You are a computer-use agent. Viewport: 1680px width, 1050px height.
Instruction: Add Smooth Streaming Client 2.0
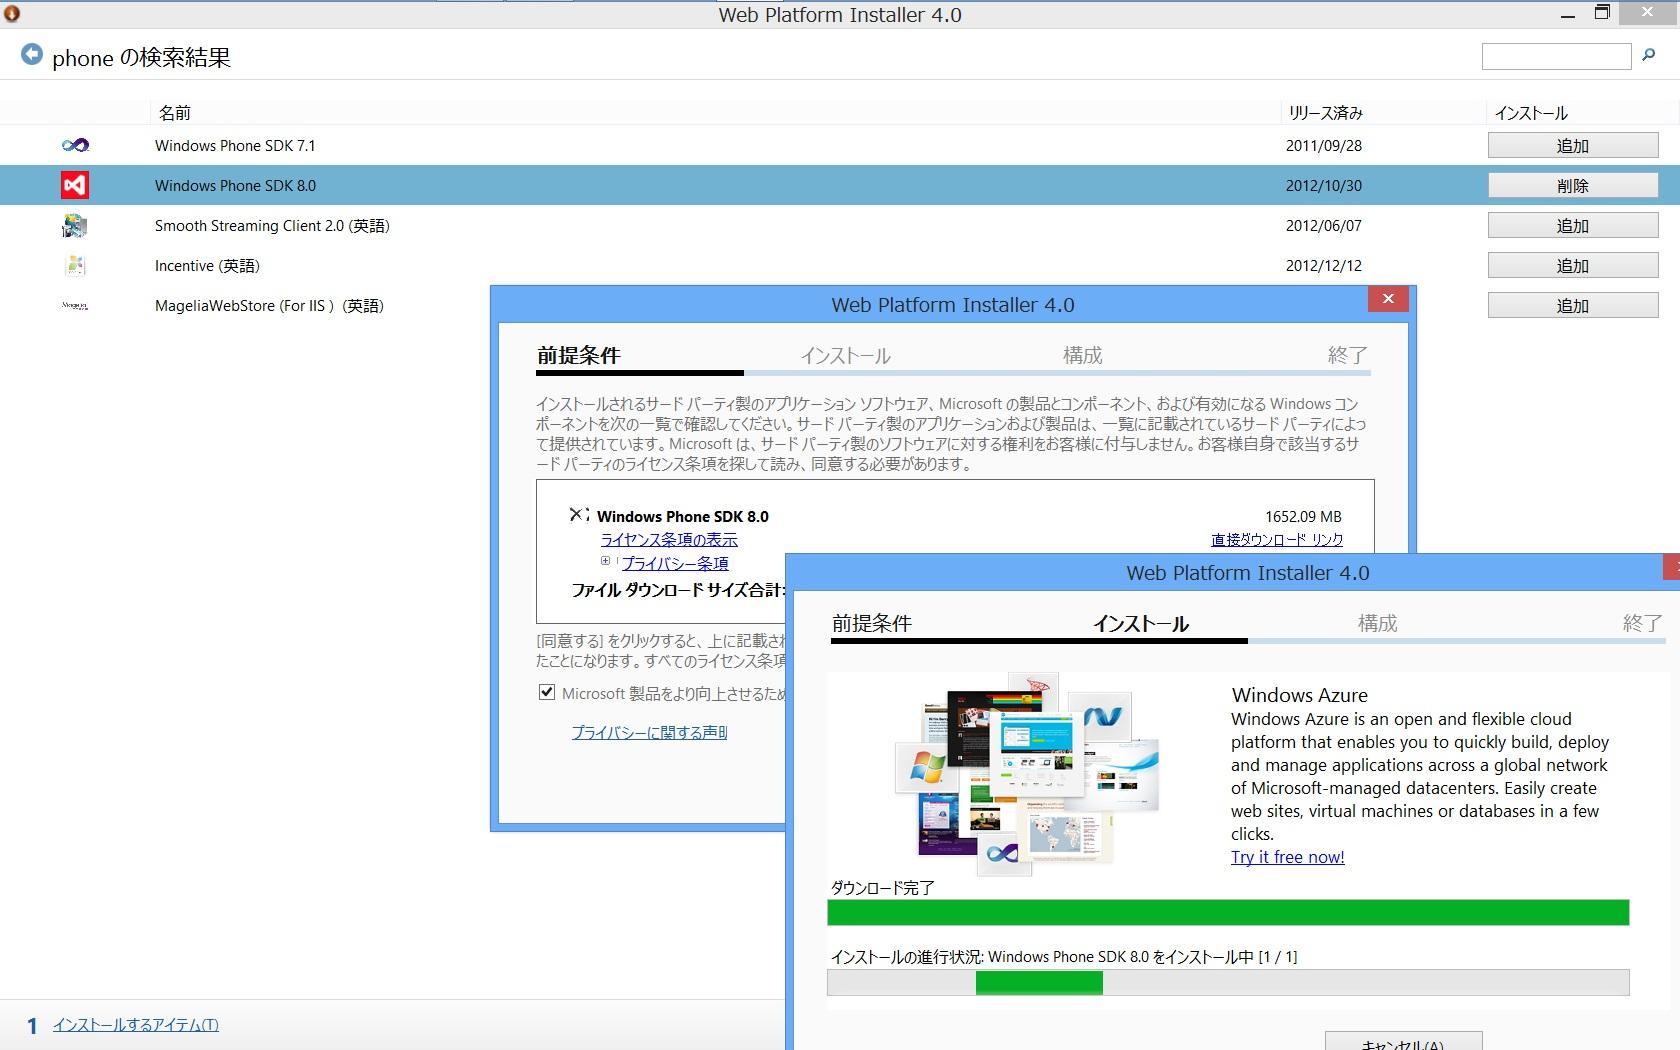coord(1573,226)
